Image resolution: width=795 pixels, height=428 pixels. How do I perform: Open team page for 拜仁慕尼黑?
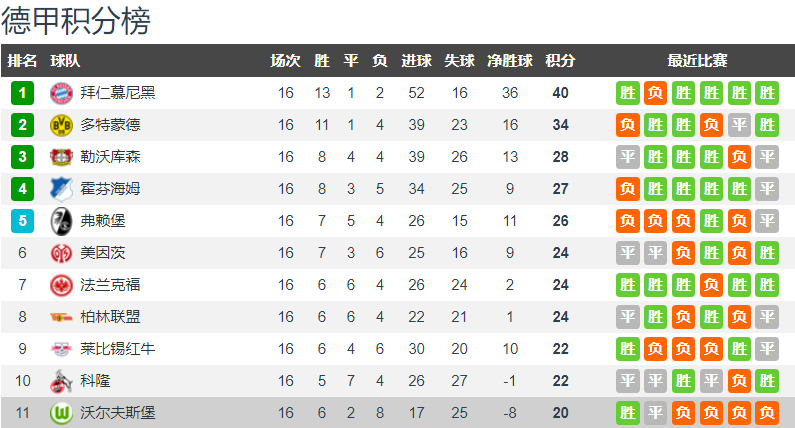pyautogui.click(x=118, y=93)
